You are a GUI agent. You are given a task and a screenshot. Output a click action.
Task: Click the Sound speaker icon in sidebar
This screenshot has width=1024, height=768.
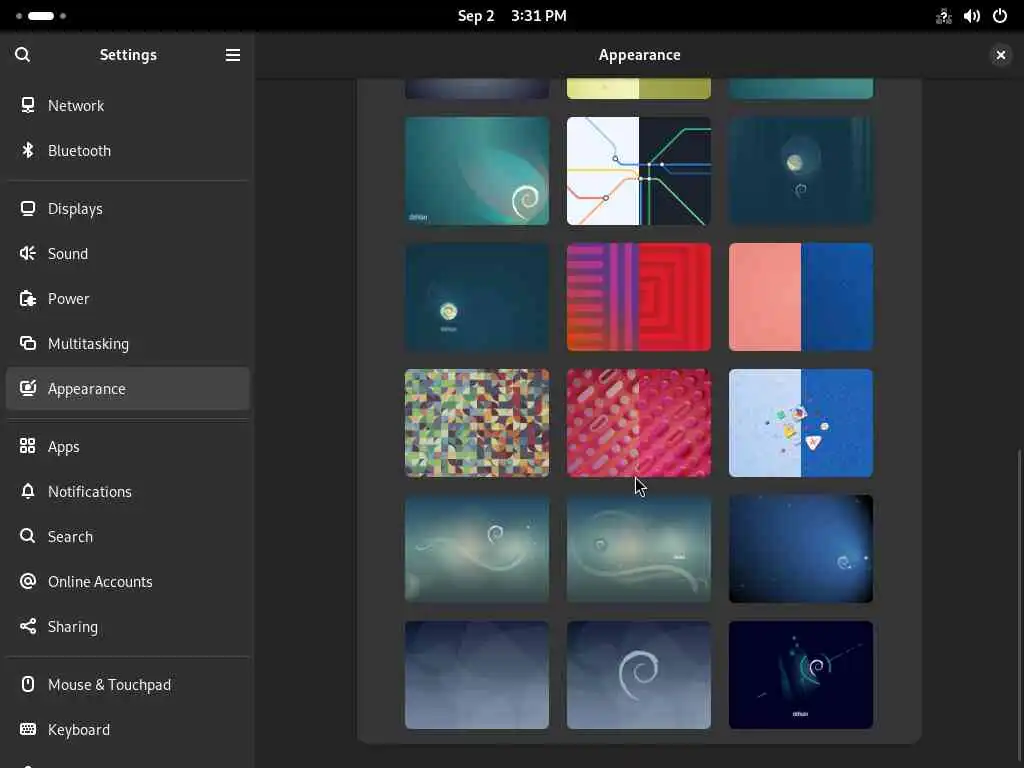27,253
